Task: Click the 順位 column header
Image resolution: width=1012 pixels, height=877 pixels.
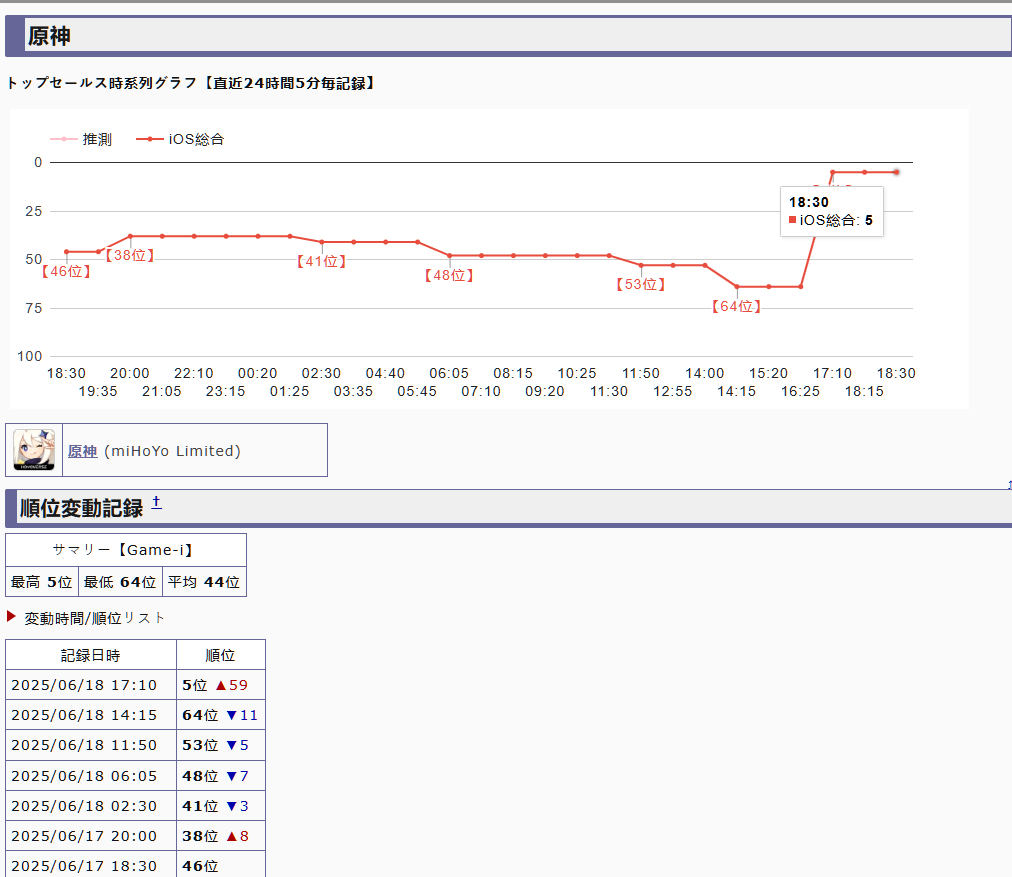Action: 221,655
